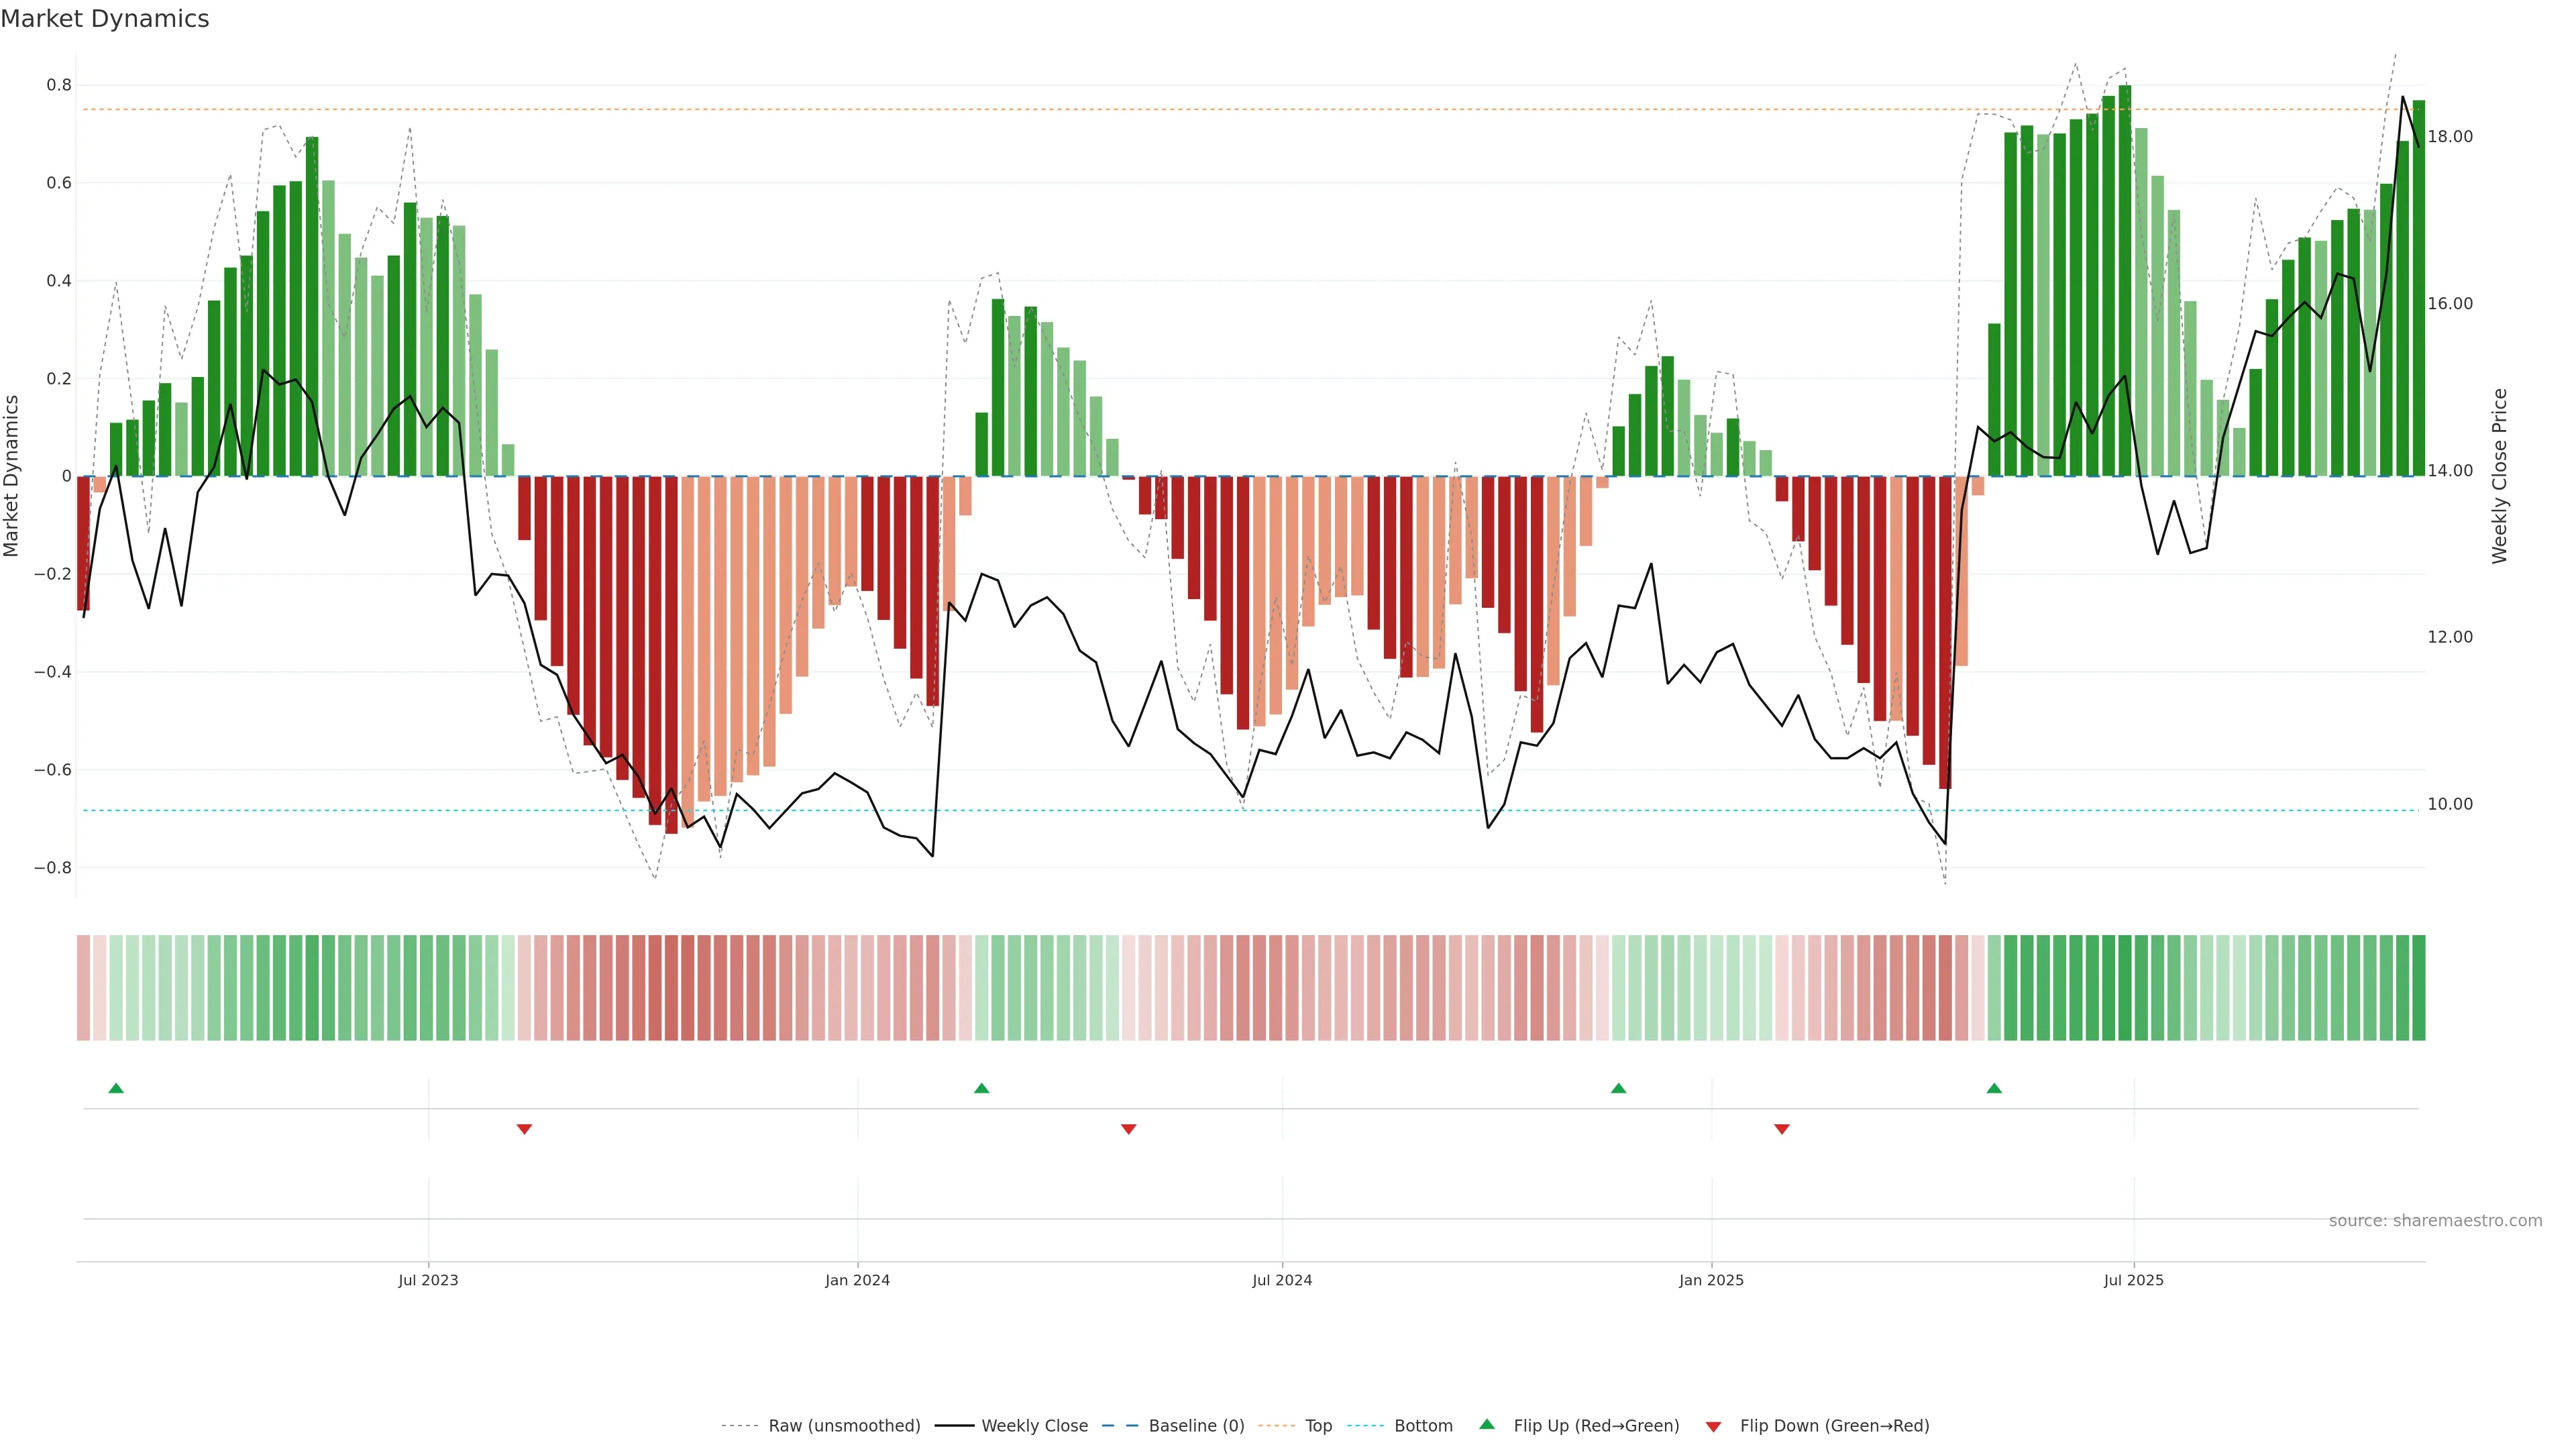This screenshot has height=1449, width=2576.
Task: Click the Jan 2025 x-axis tick label
Action: 1711,1280
